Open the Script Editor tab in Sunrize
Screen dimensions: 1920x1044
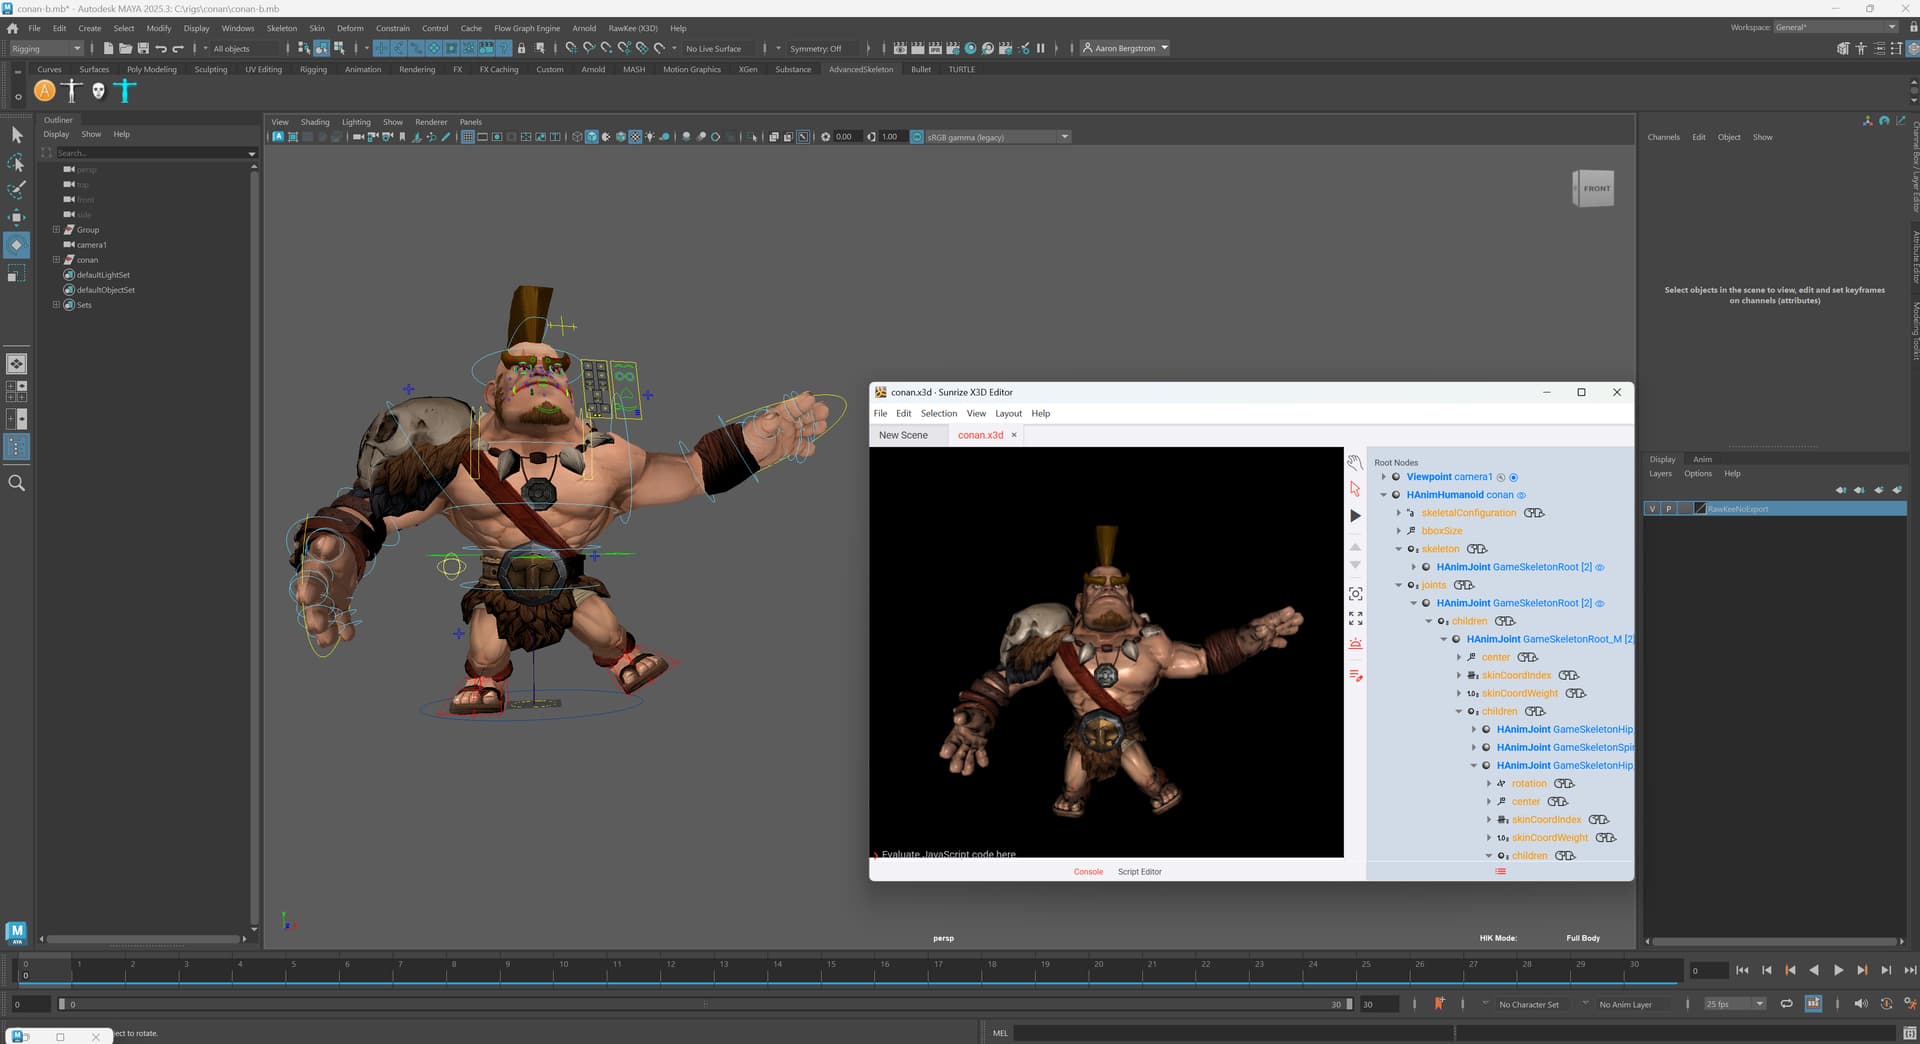[1139, 872]
